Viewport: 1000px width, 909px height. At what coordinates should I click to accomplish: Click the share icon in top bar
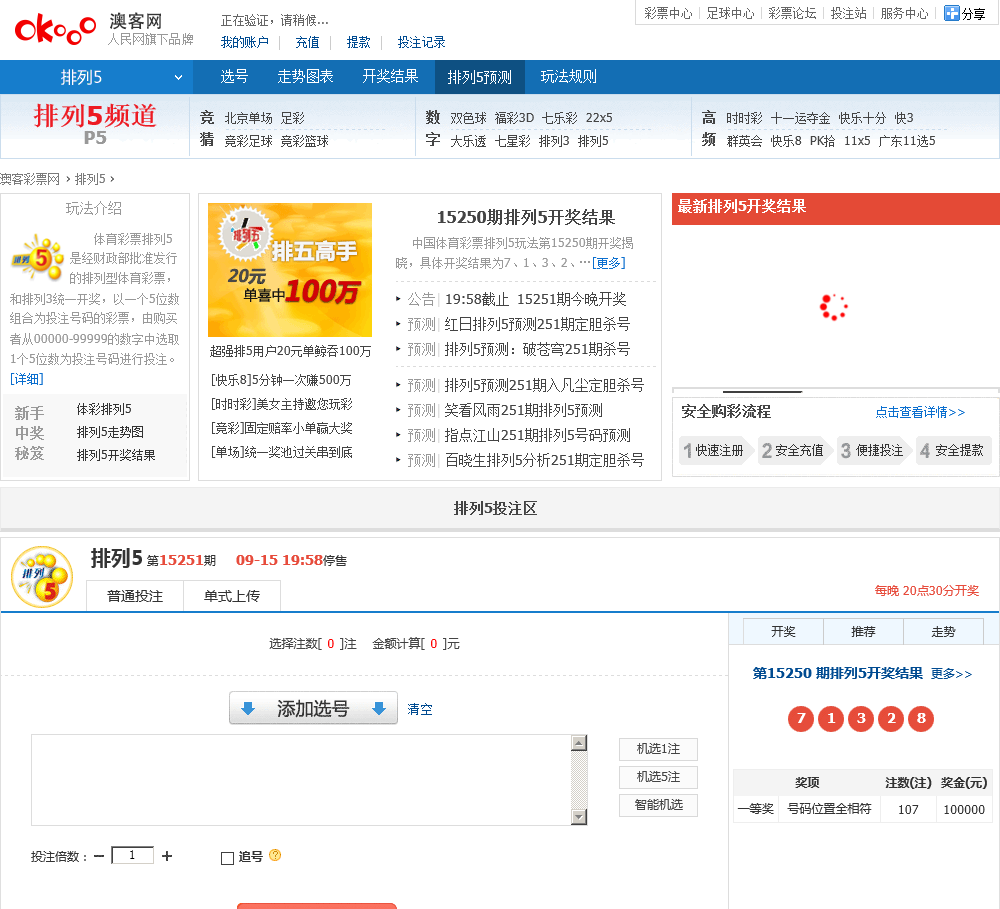[952, 13]
